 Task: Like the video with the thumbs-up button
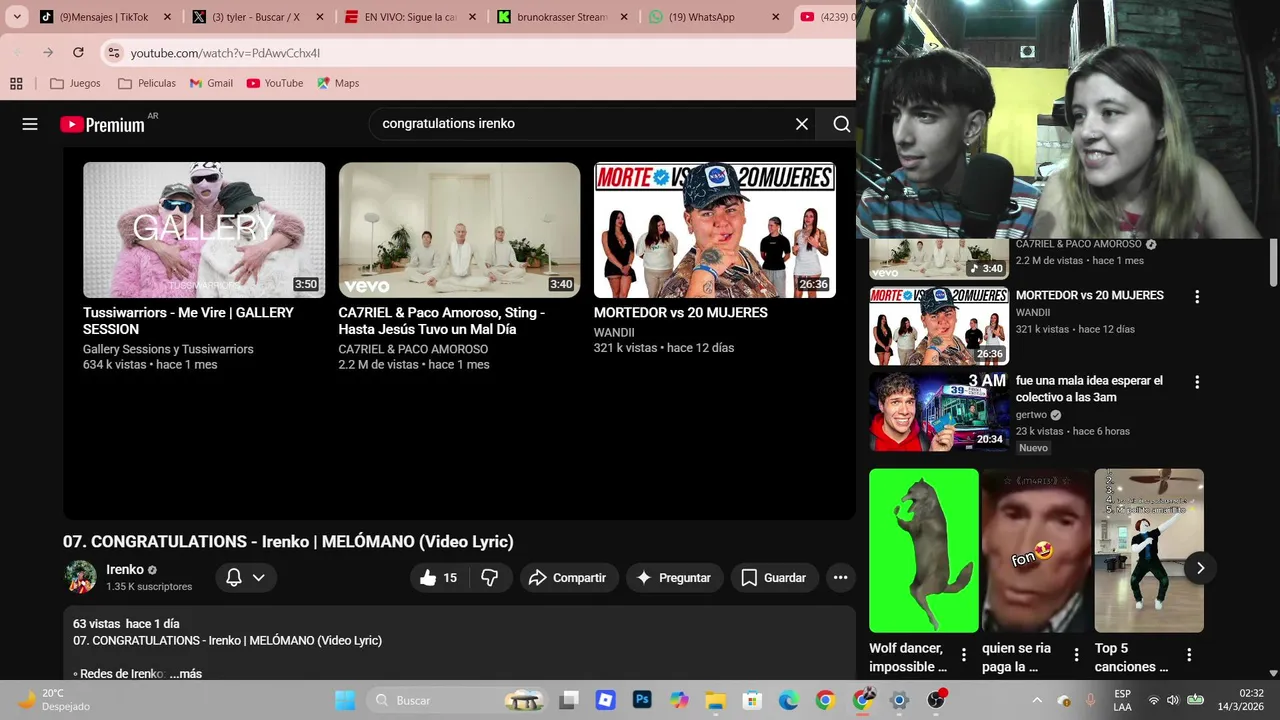tap(438, 577)
